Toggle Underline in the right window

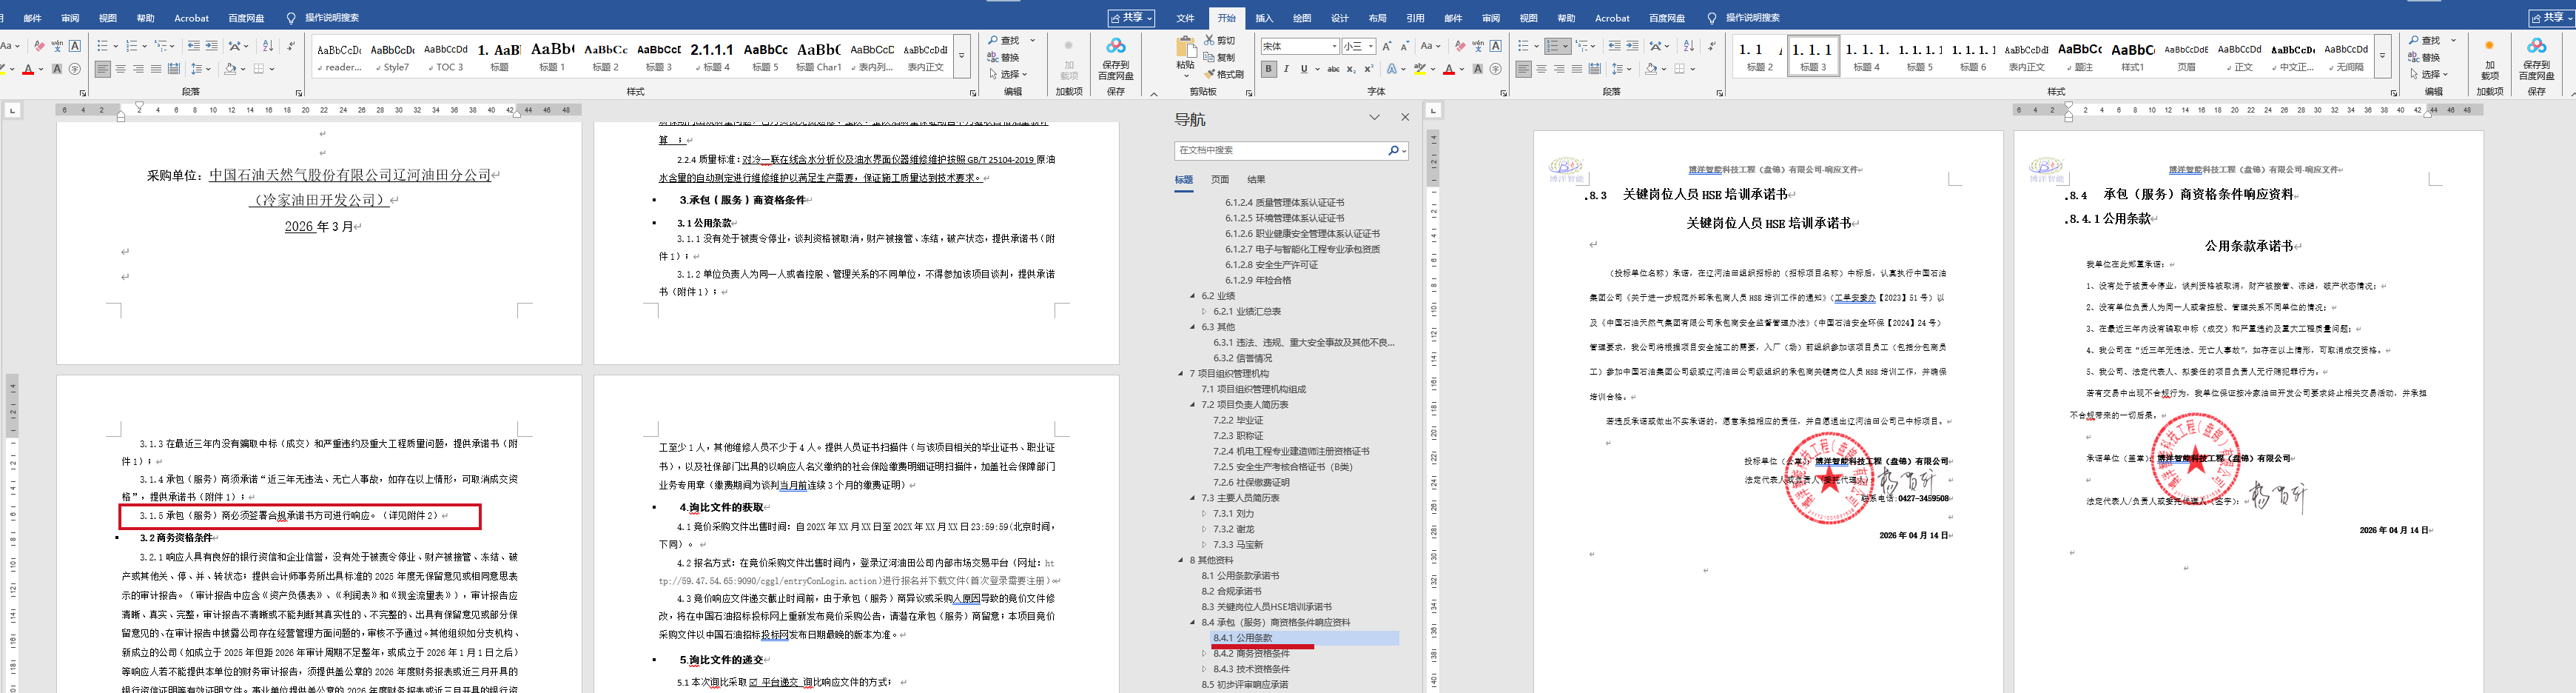tap(1304, 69)
